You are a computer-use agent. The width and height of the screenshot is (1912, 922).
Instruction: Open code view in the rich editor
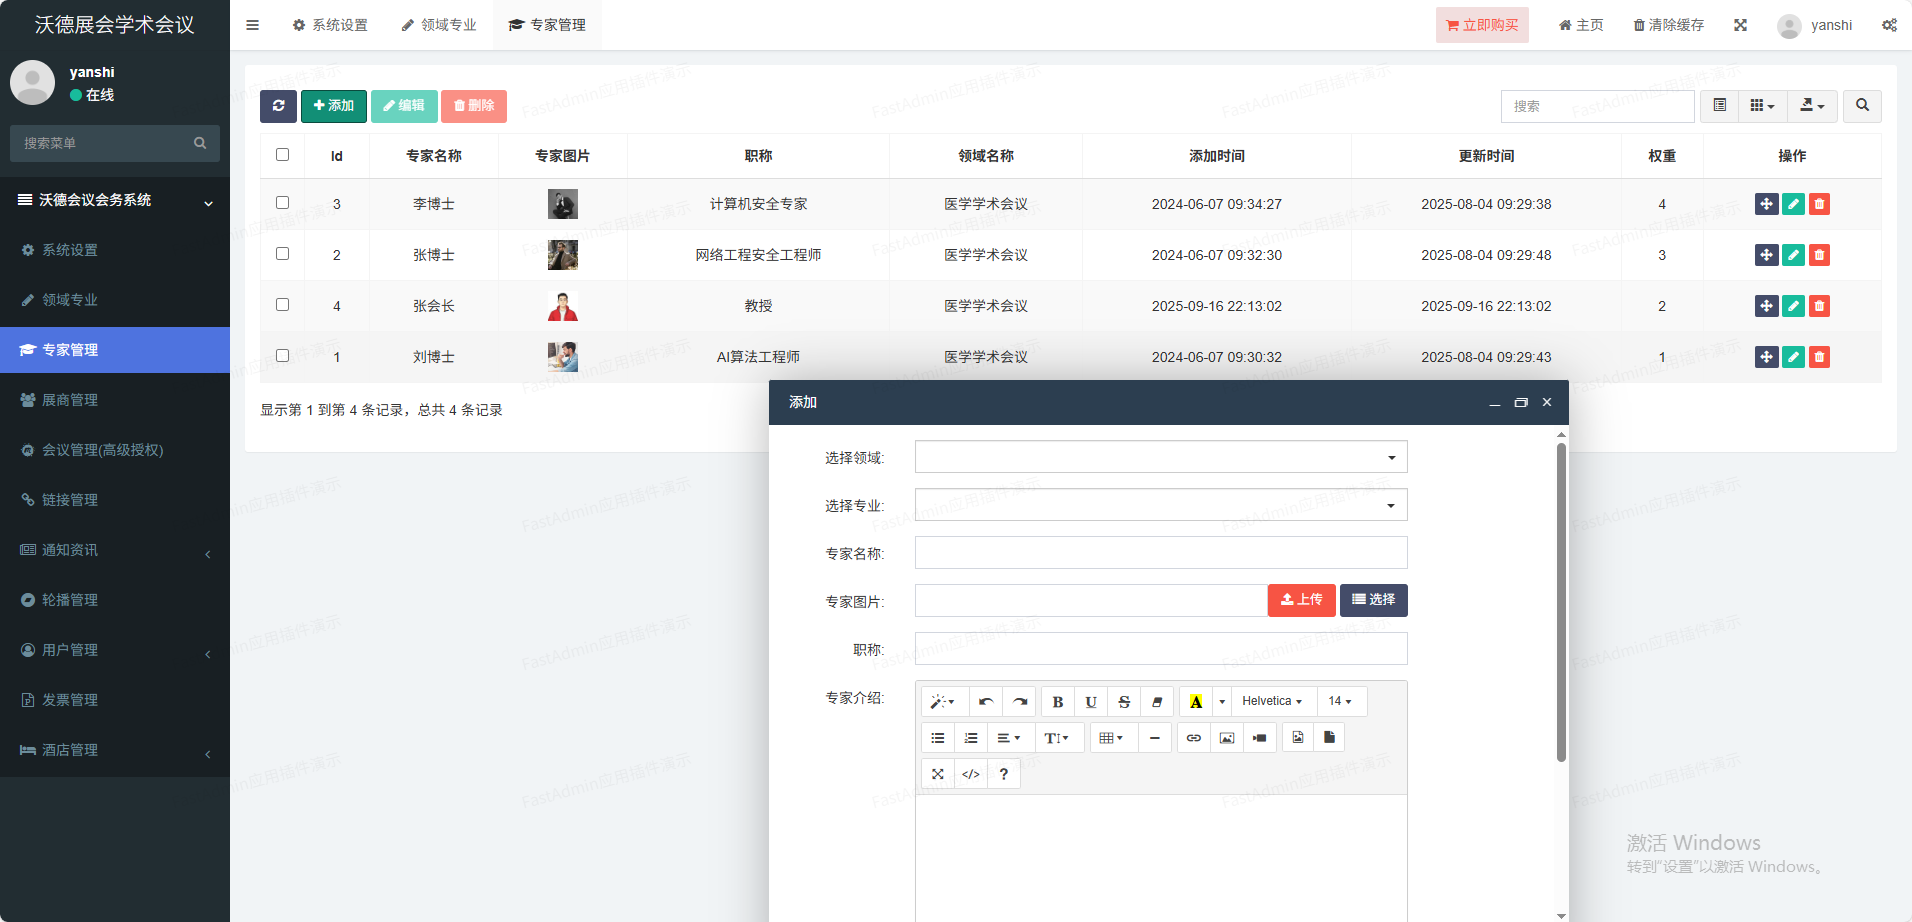click(x=970, y=774)
